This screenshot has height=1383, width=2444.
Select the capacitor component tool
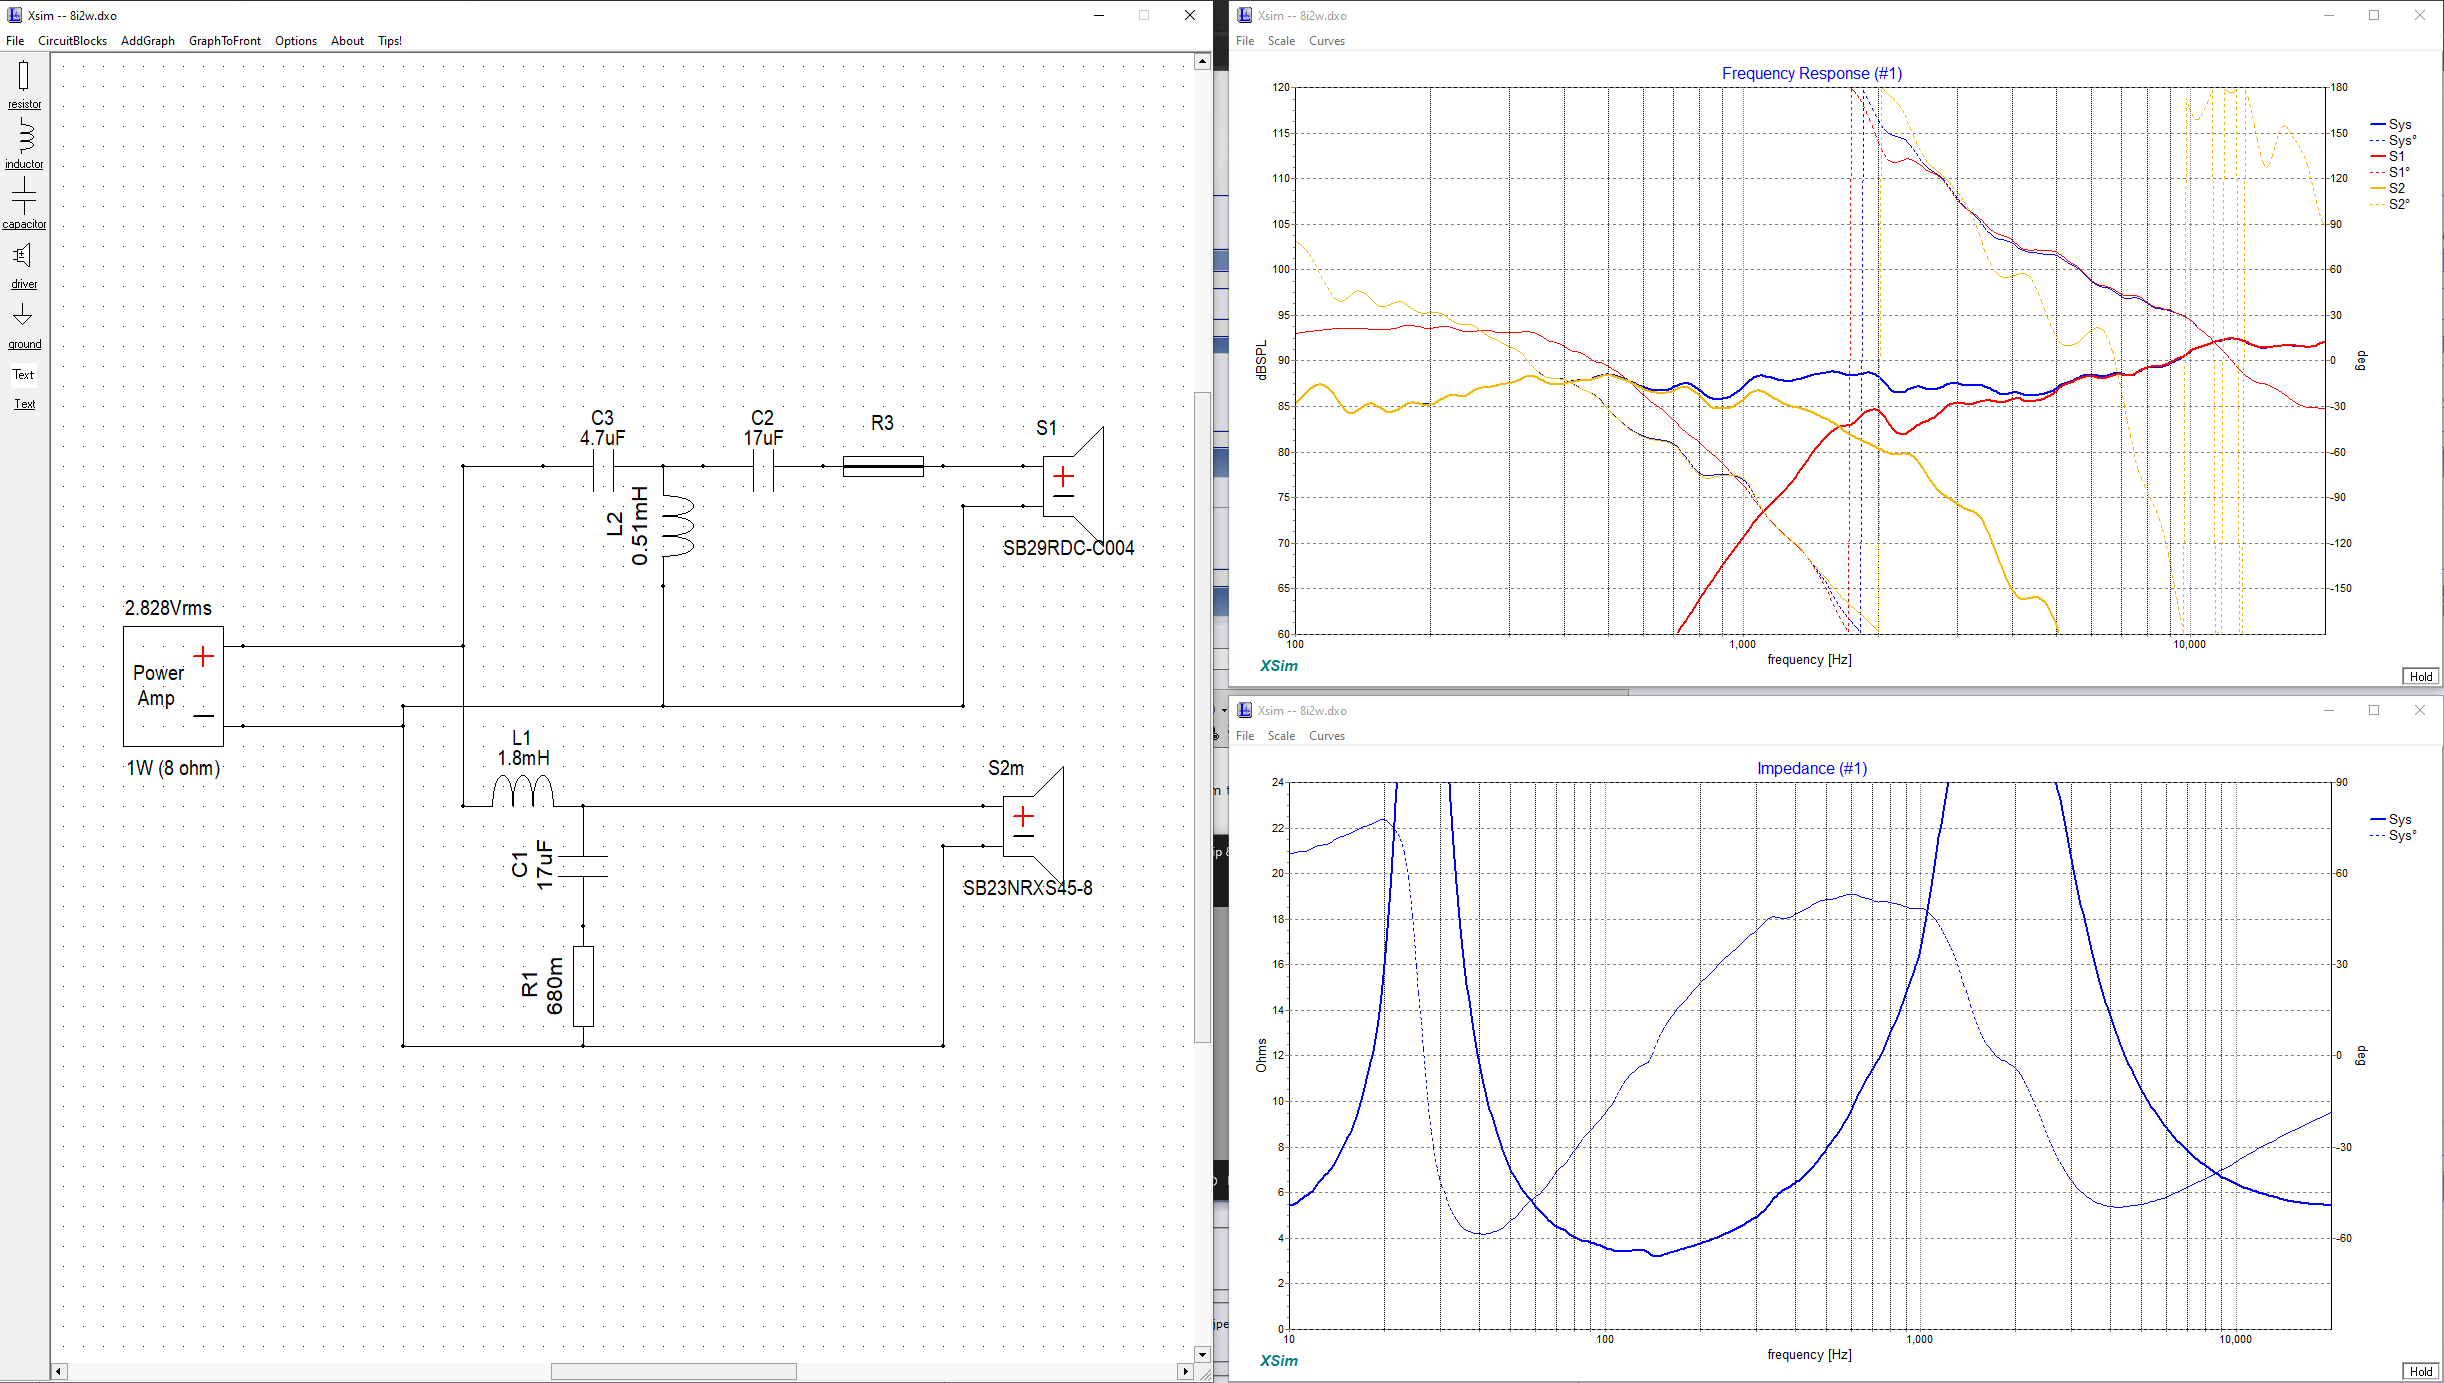point(24,203)
